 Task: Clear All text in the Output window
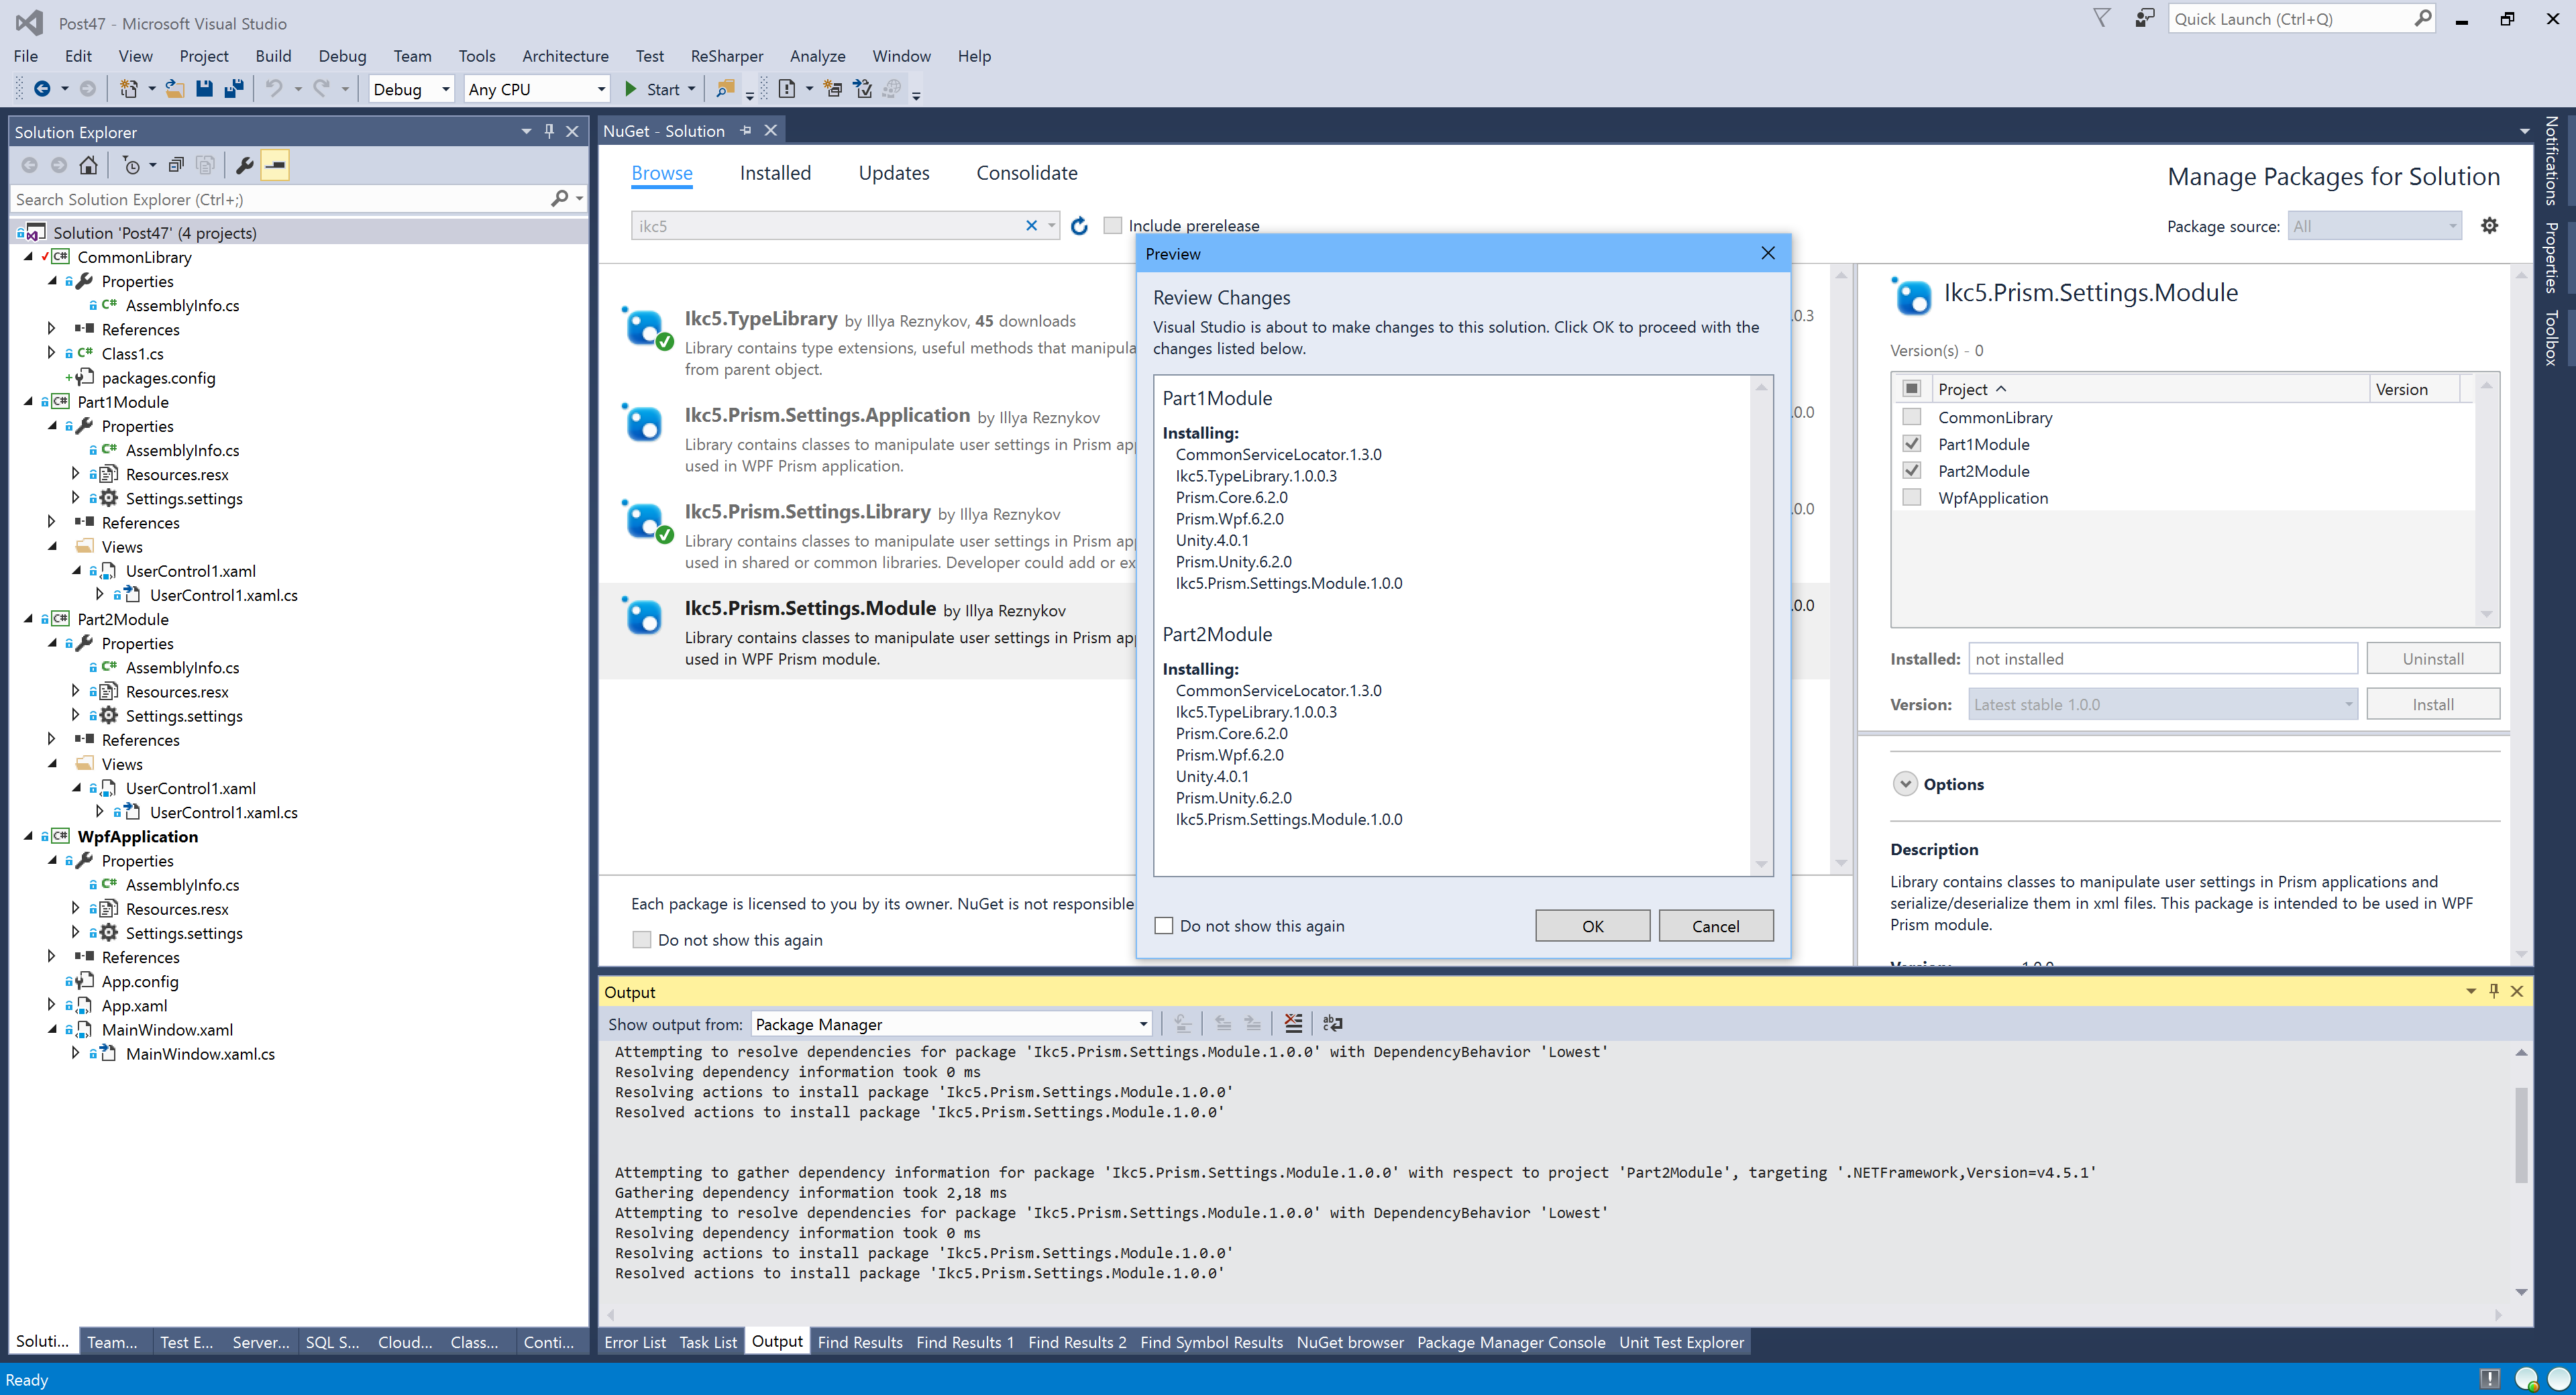pyautogui.click(x=1293, y=1023)
